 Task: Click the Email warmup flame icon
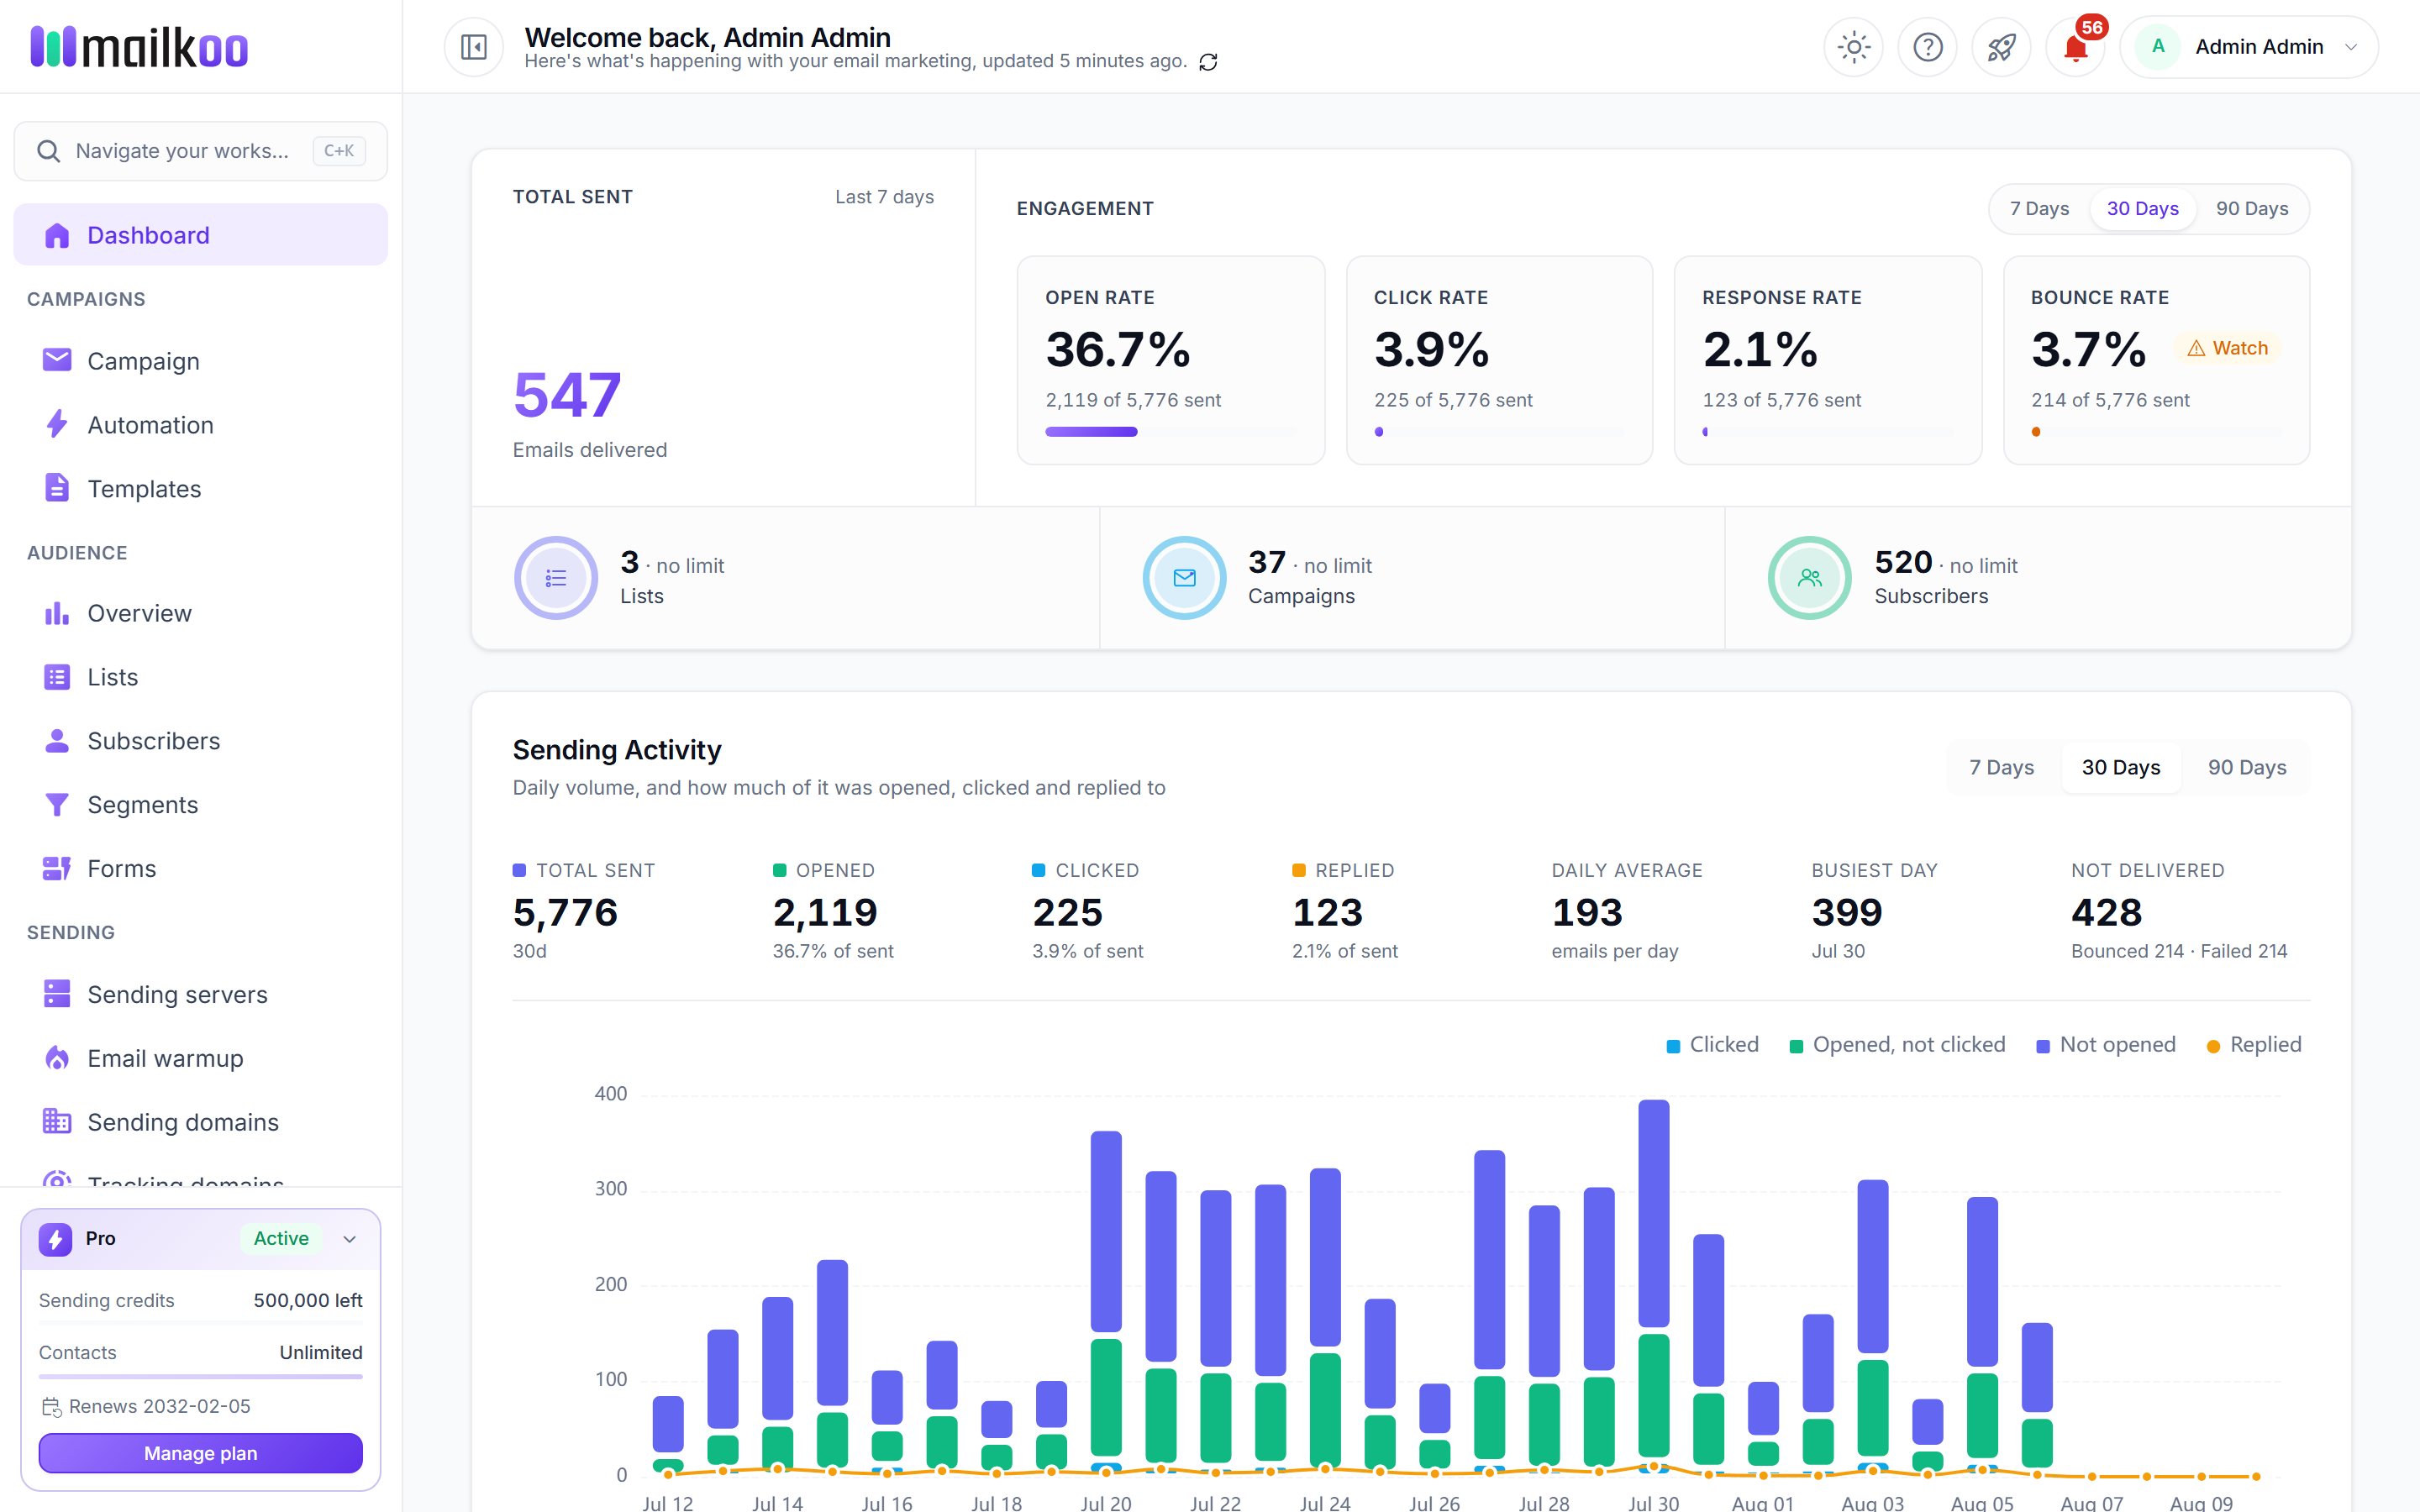(57, 1058)
